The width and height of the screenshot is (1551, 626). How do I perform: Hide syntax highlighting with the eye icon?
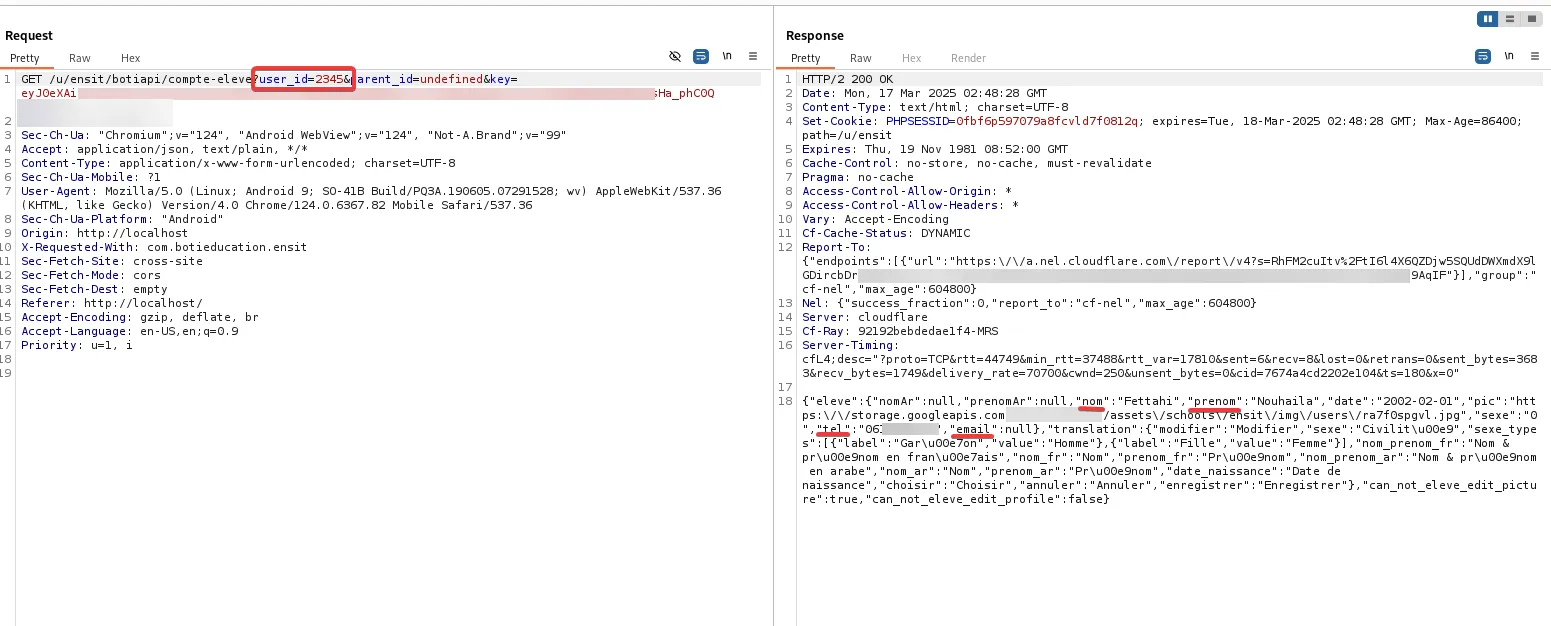pos(675,56)
